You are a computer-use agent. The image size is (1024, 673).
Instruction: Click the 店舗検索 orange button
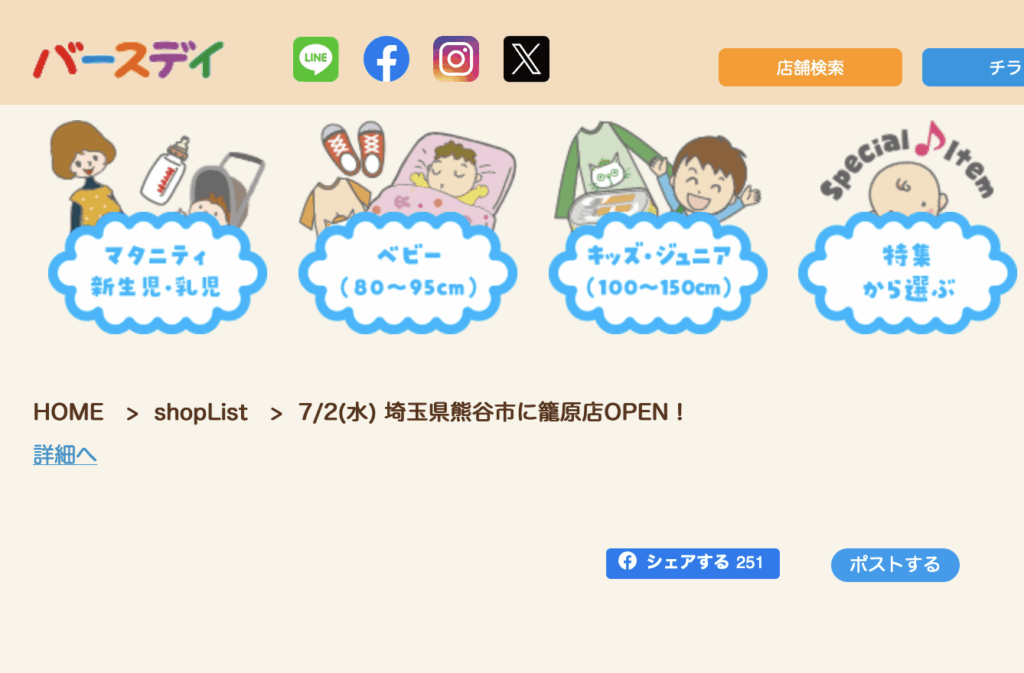(810, 67)
